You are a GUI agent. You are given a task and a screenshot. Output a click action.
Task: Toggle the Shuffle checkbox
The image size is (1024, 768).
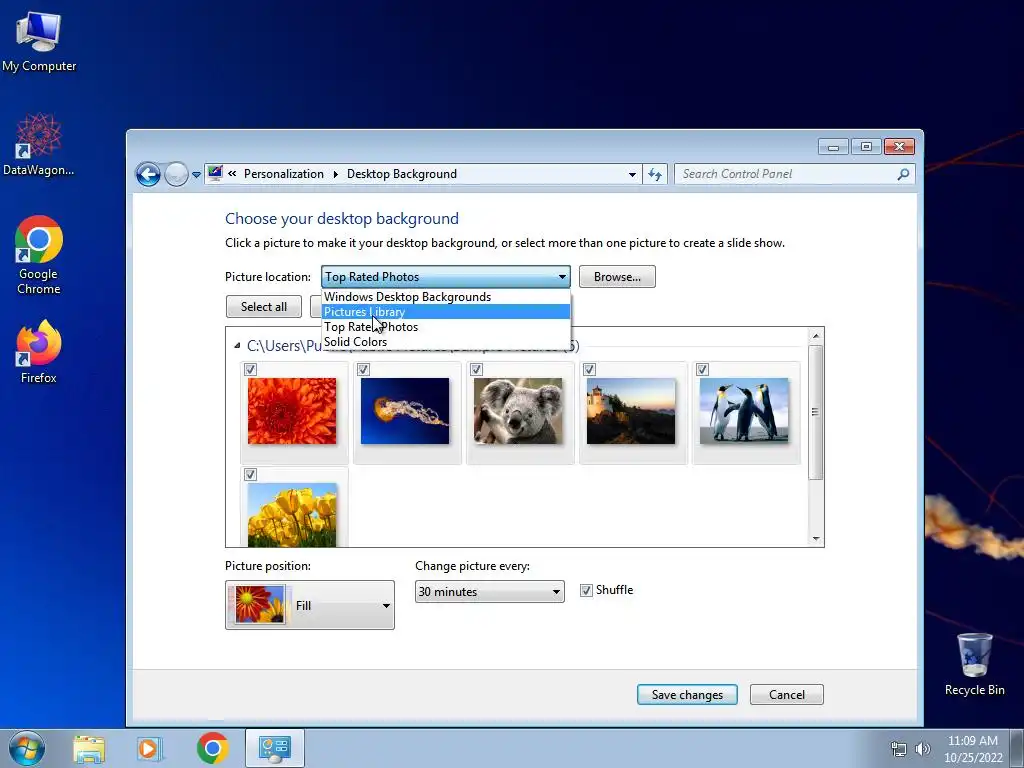click(586, 590)
